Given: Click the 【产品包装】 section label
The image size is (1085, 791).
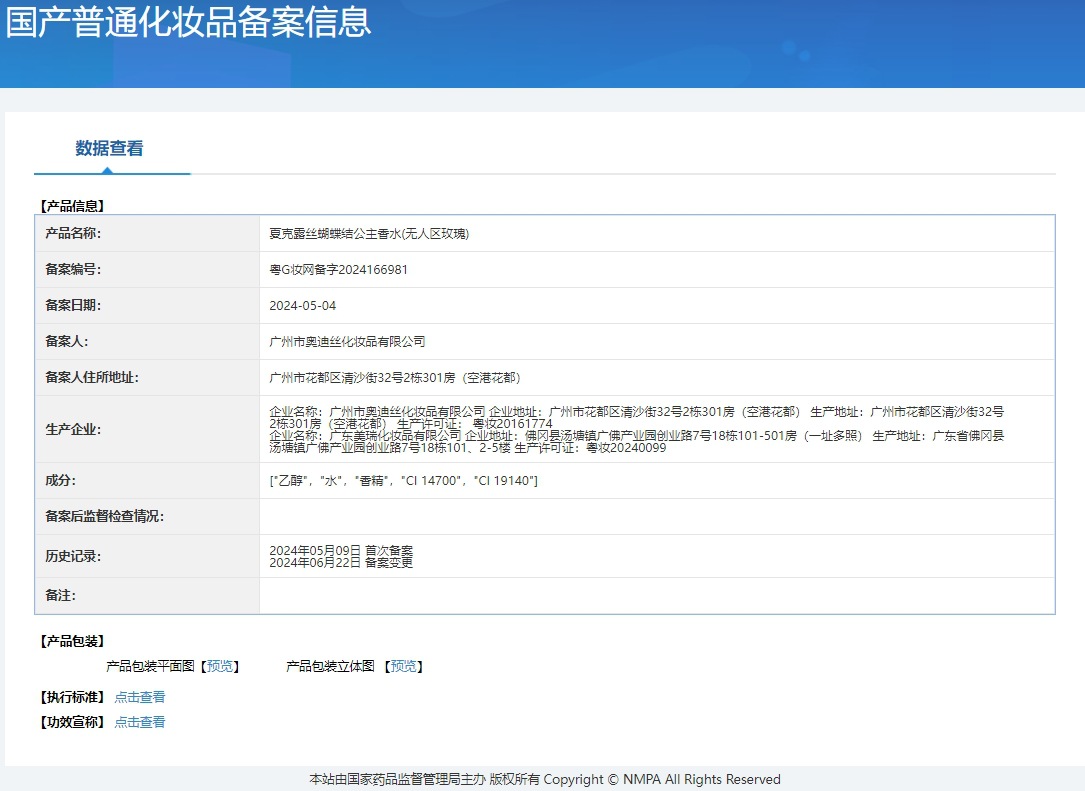Looking at the screenshot, I should click(72, 640).
